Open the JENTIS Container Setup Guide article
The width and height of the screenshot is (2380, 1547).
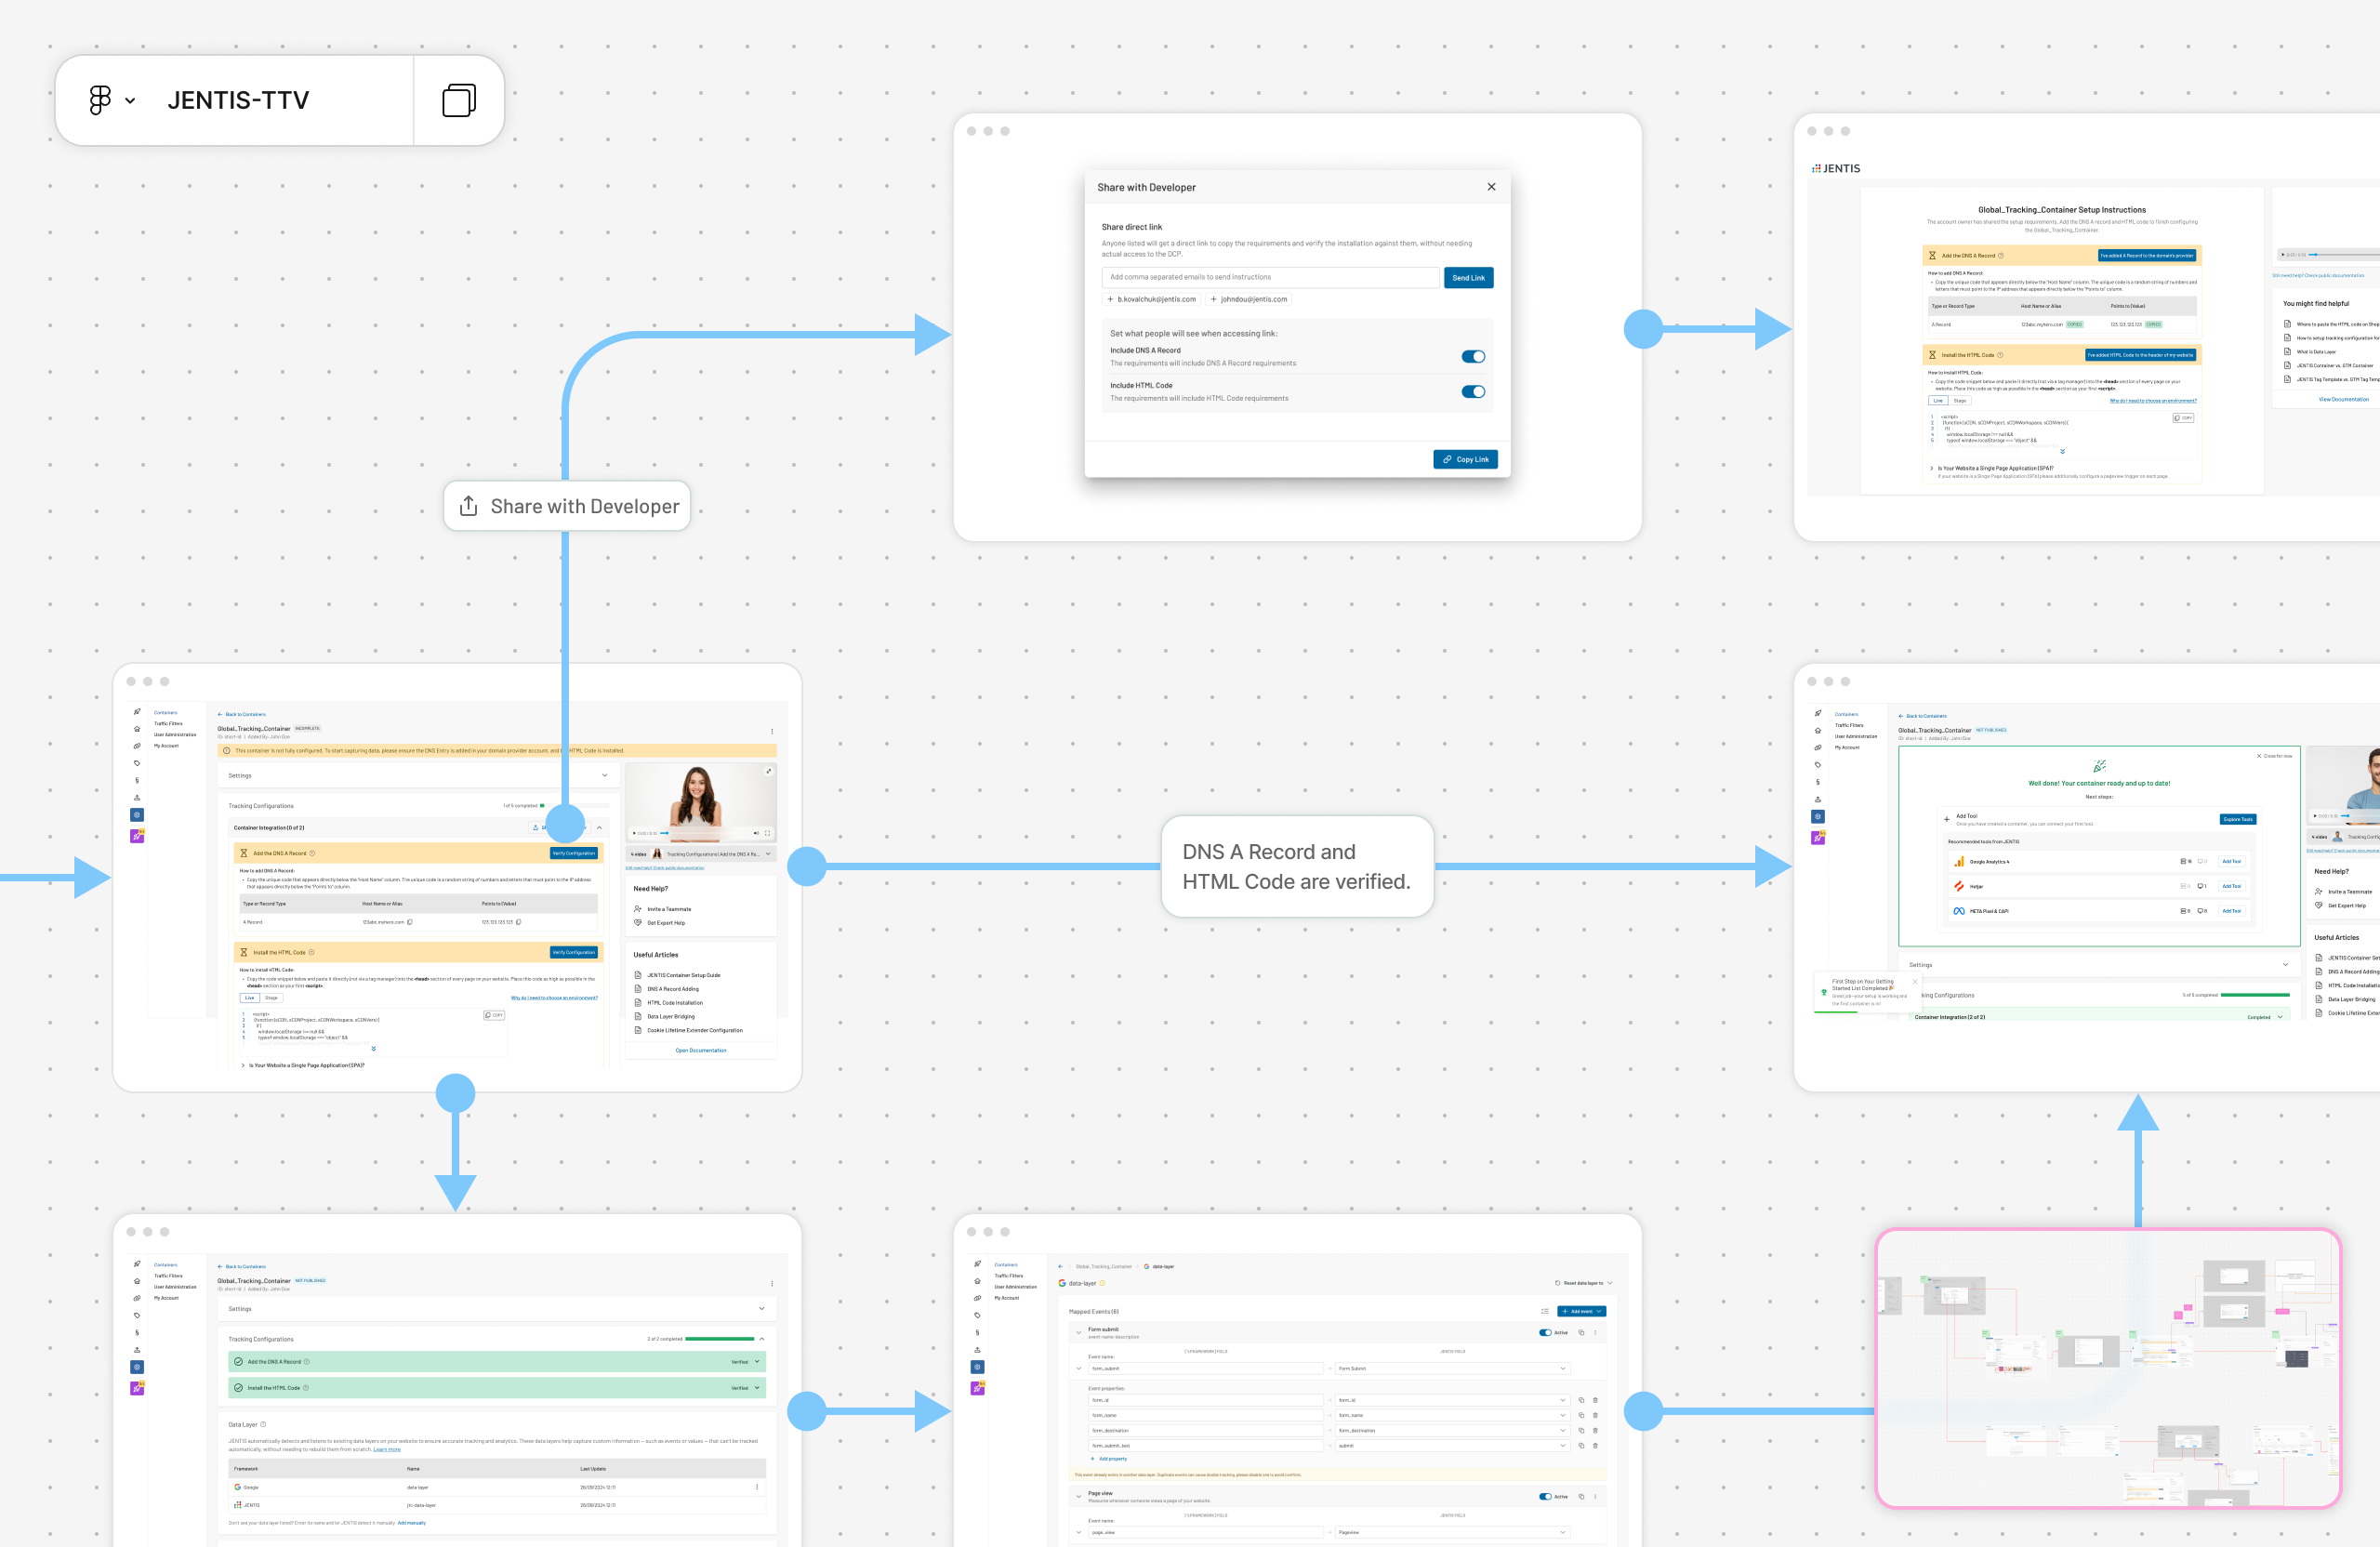click(x=683, y=975)
